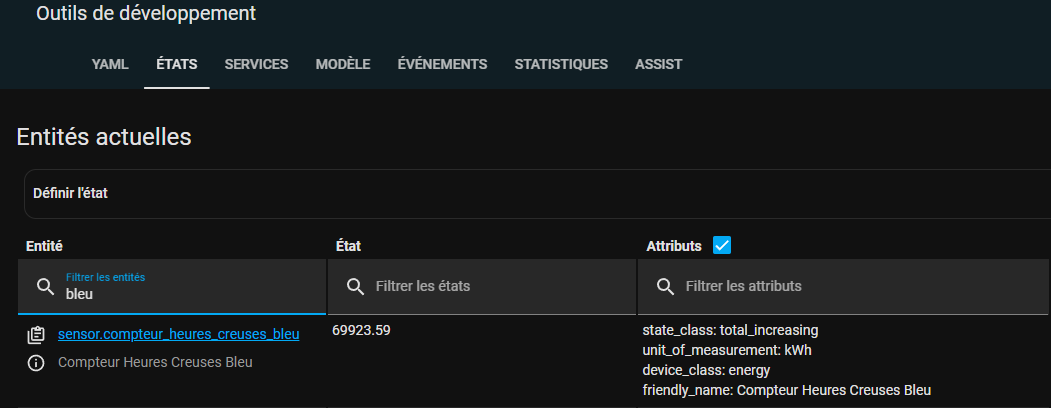The image size is (1051, 408).
Task: Go to the MODÈLE tab
Action: [x=343, y=64]
